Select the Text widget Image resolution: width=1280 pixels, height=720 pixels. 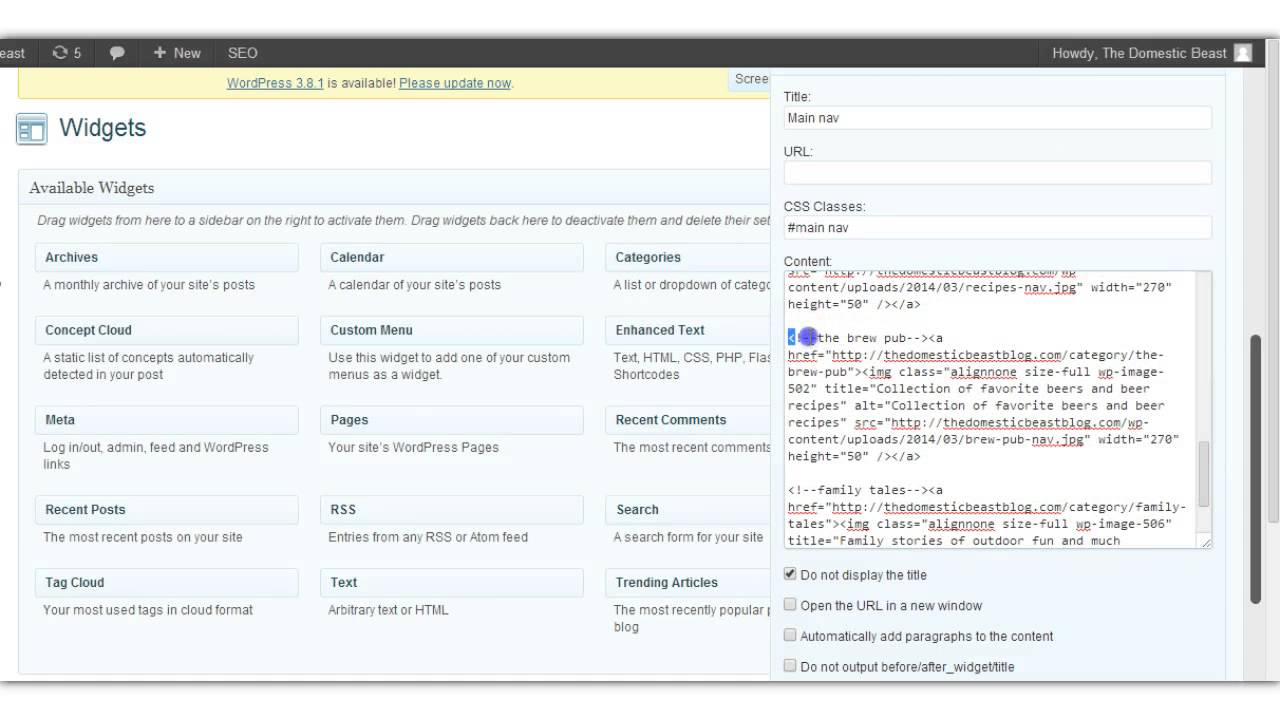click(452, 582)
